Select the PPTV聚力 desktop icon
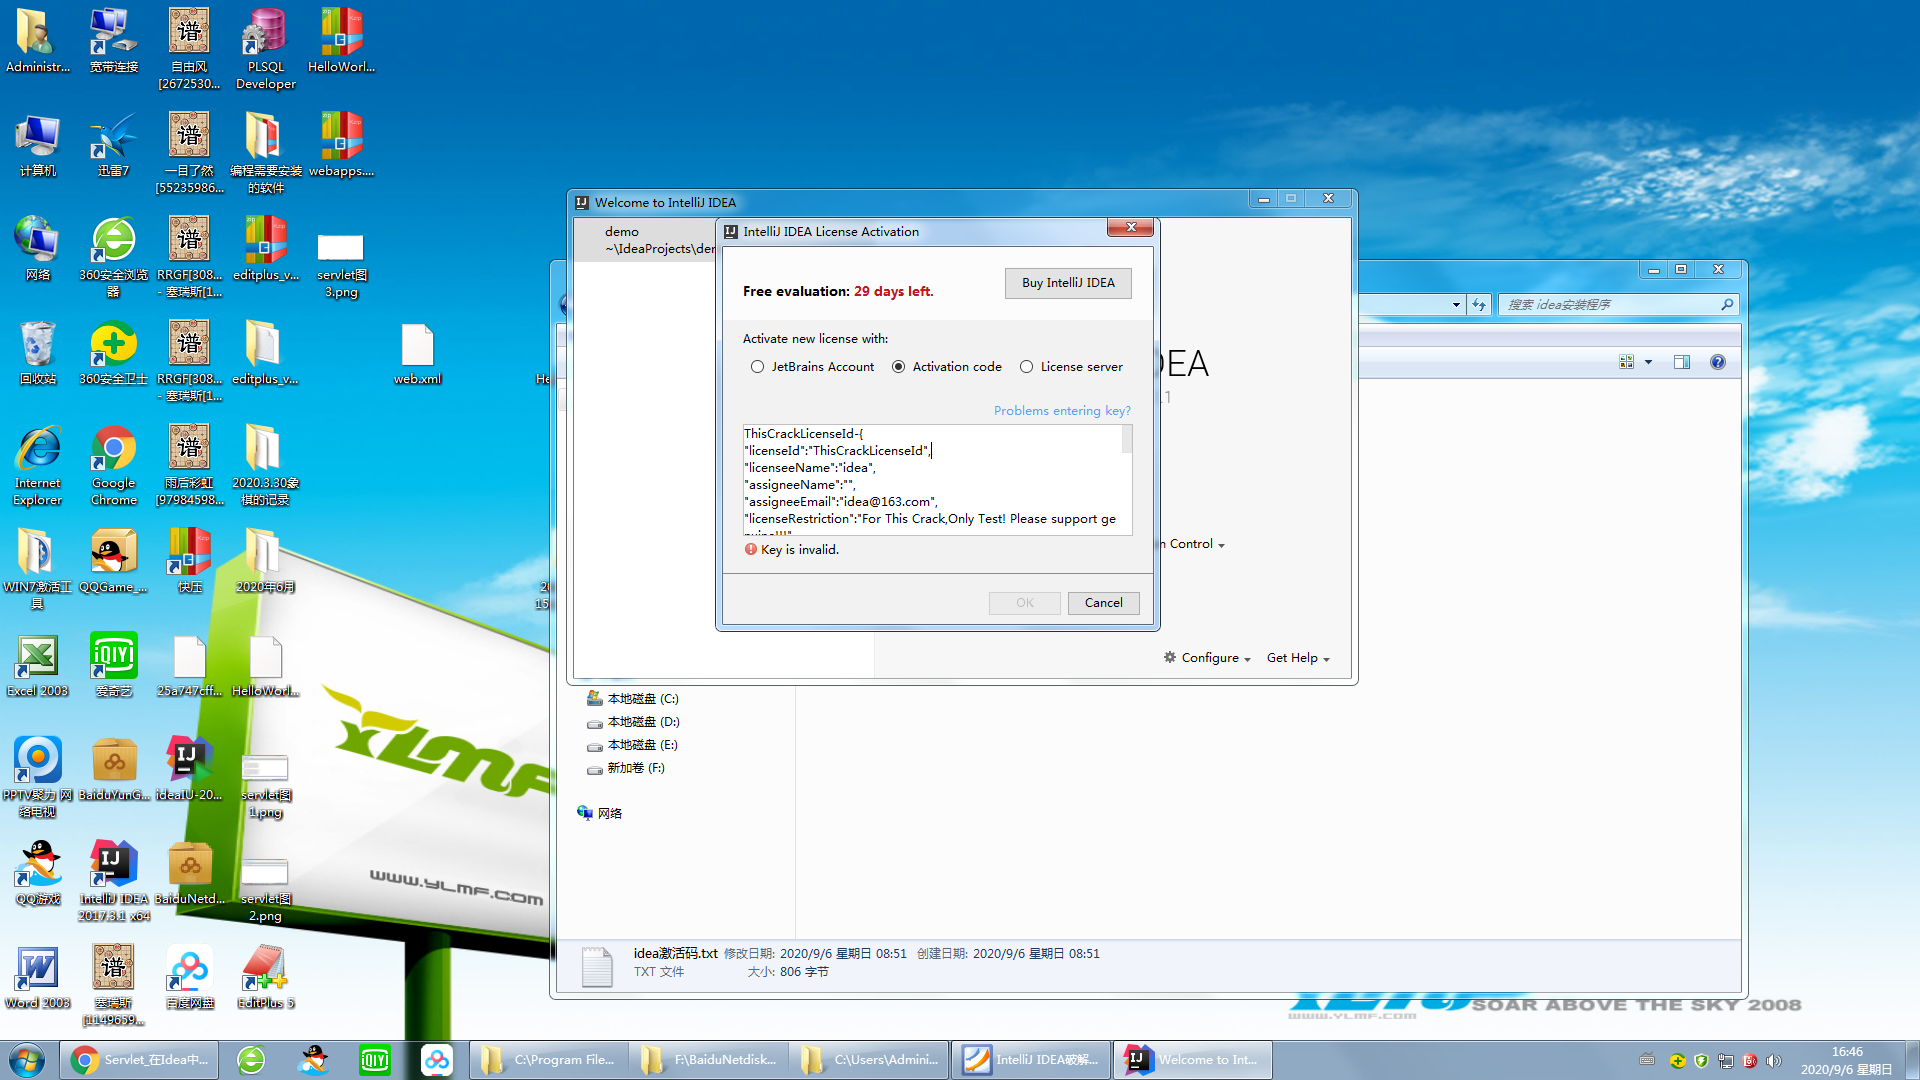Viewport: 1920px width, 1080px height. tap(38, 778)
